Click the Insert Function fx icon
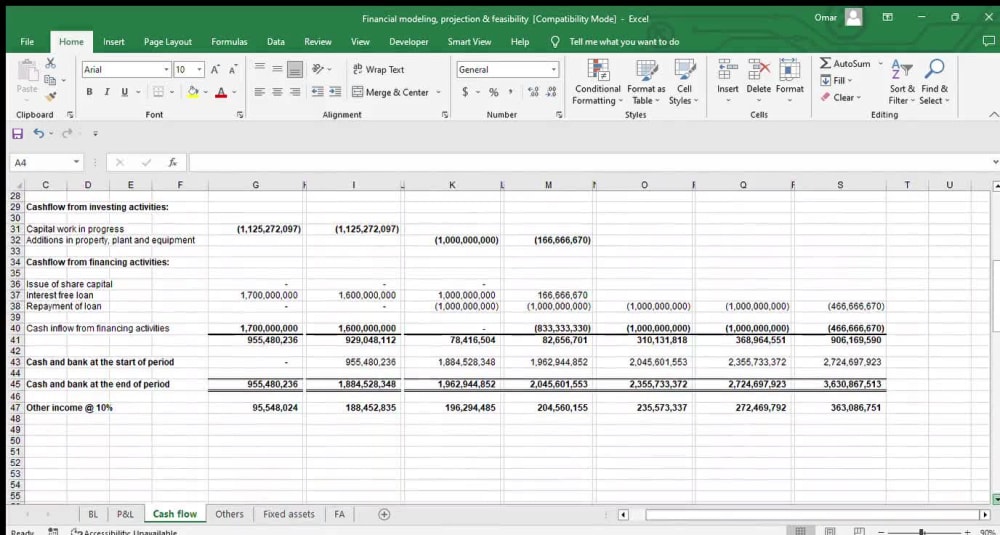 click(173, 163)
